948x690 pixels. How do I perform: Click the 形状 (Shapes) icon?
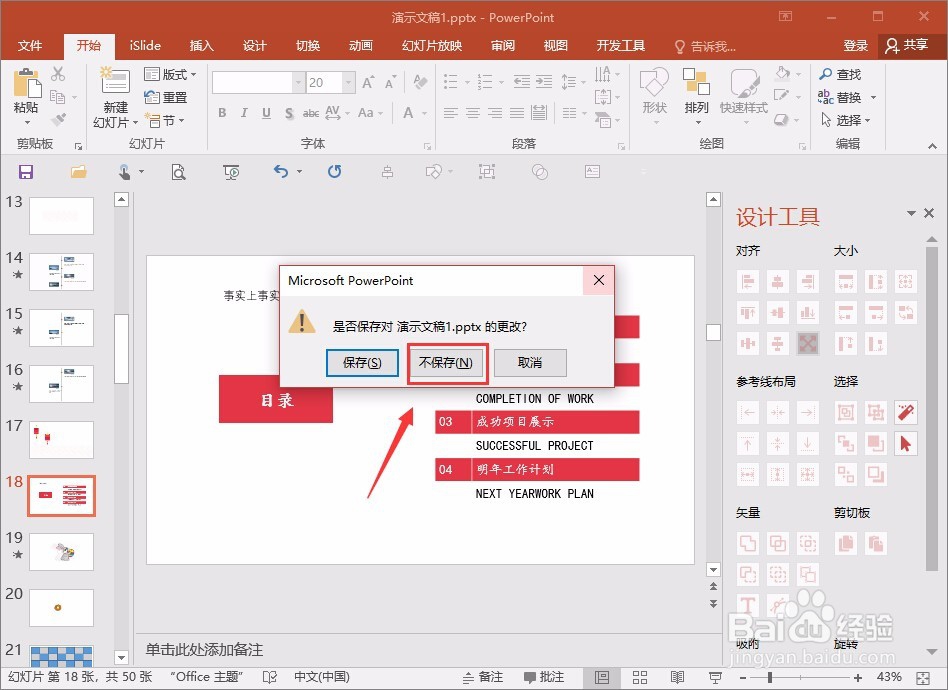(x=654, y=82)
